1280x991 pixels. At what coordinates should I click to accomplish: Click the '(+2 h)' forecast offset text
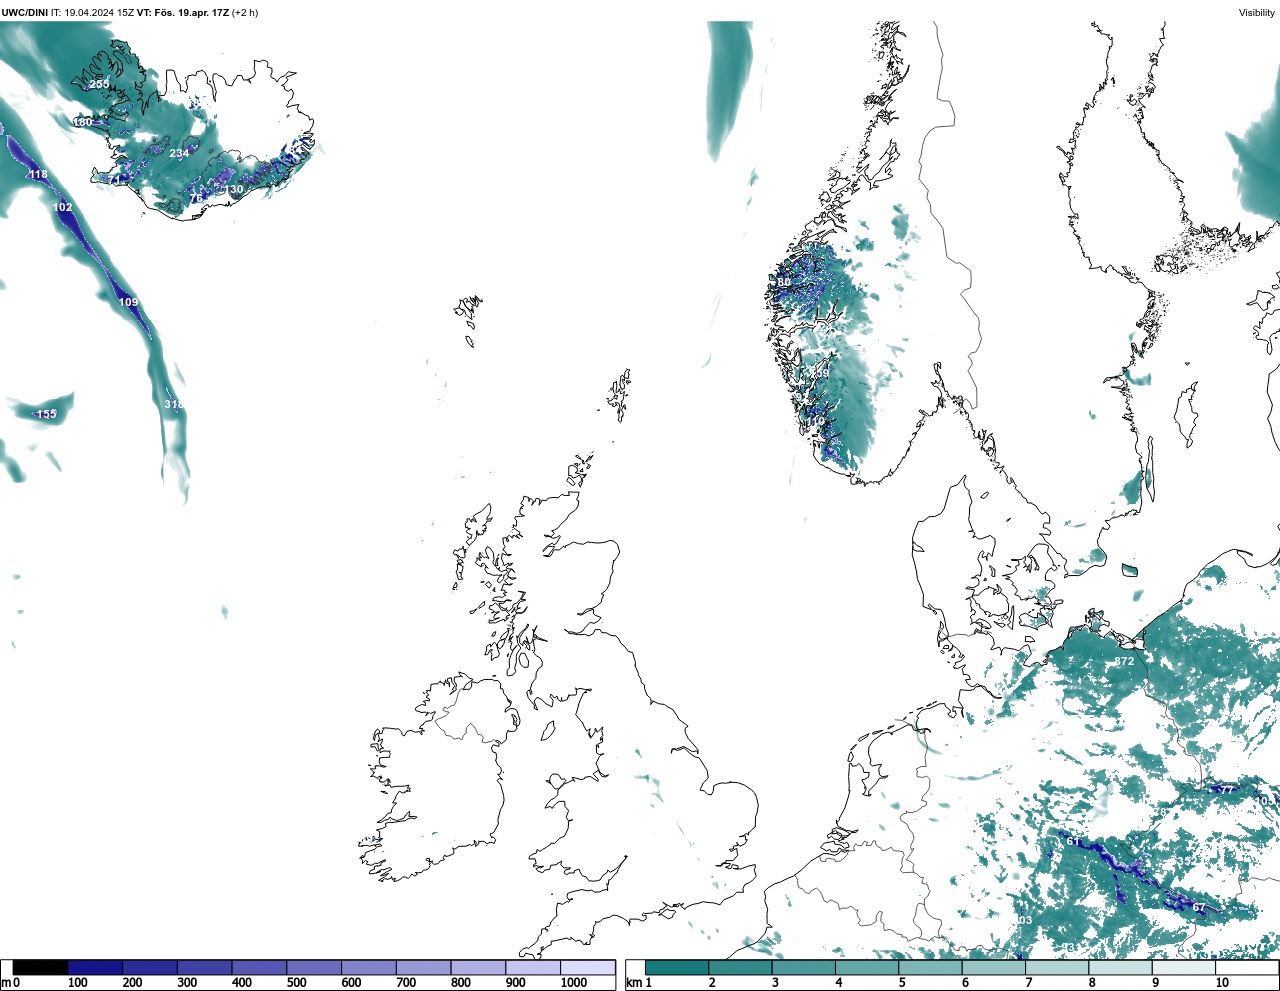[x=245, y=12]
